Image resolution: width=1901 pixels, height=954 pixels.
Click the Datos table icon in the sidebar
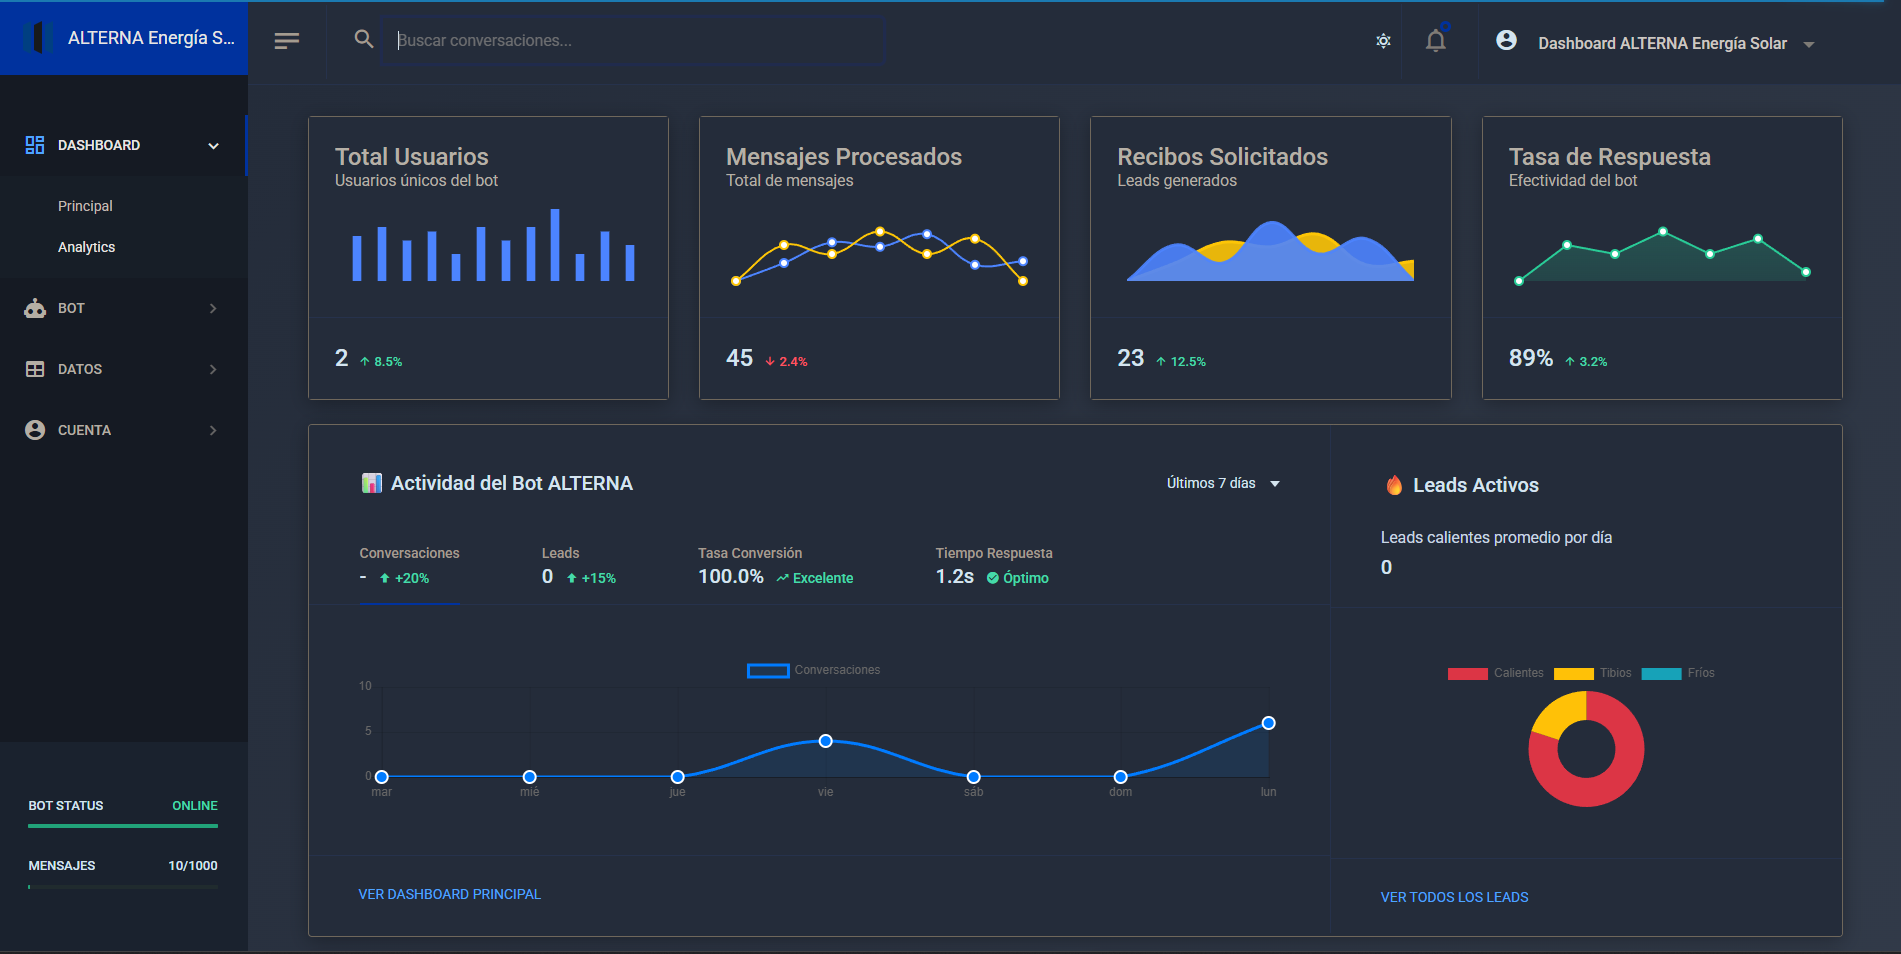point(34,369)
